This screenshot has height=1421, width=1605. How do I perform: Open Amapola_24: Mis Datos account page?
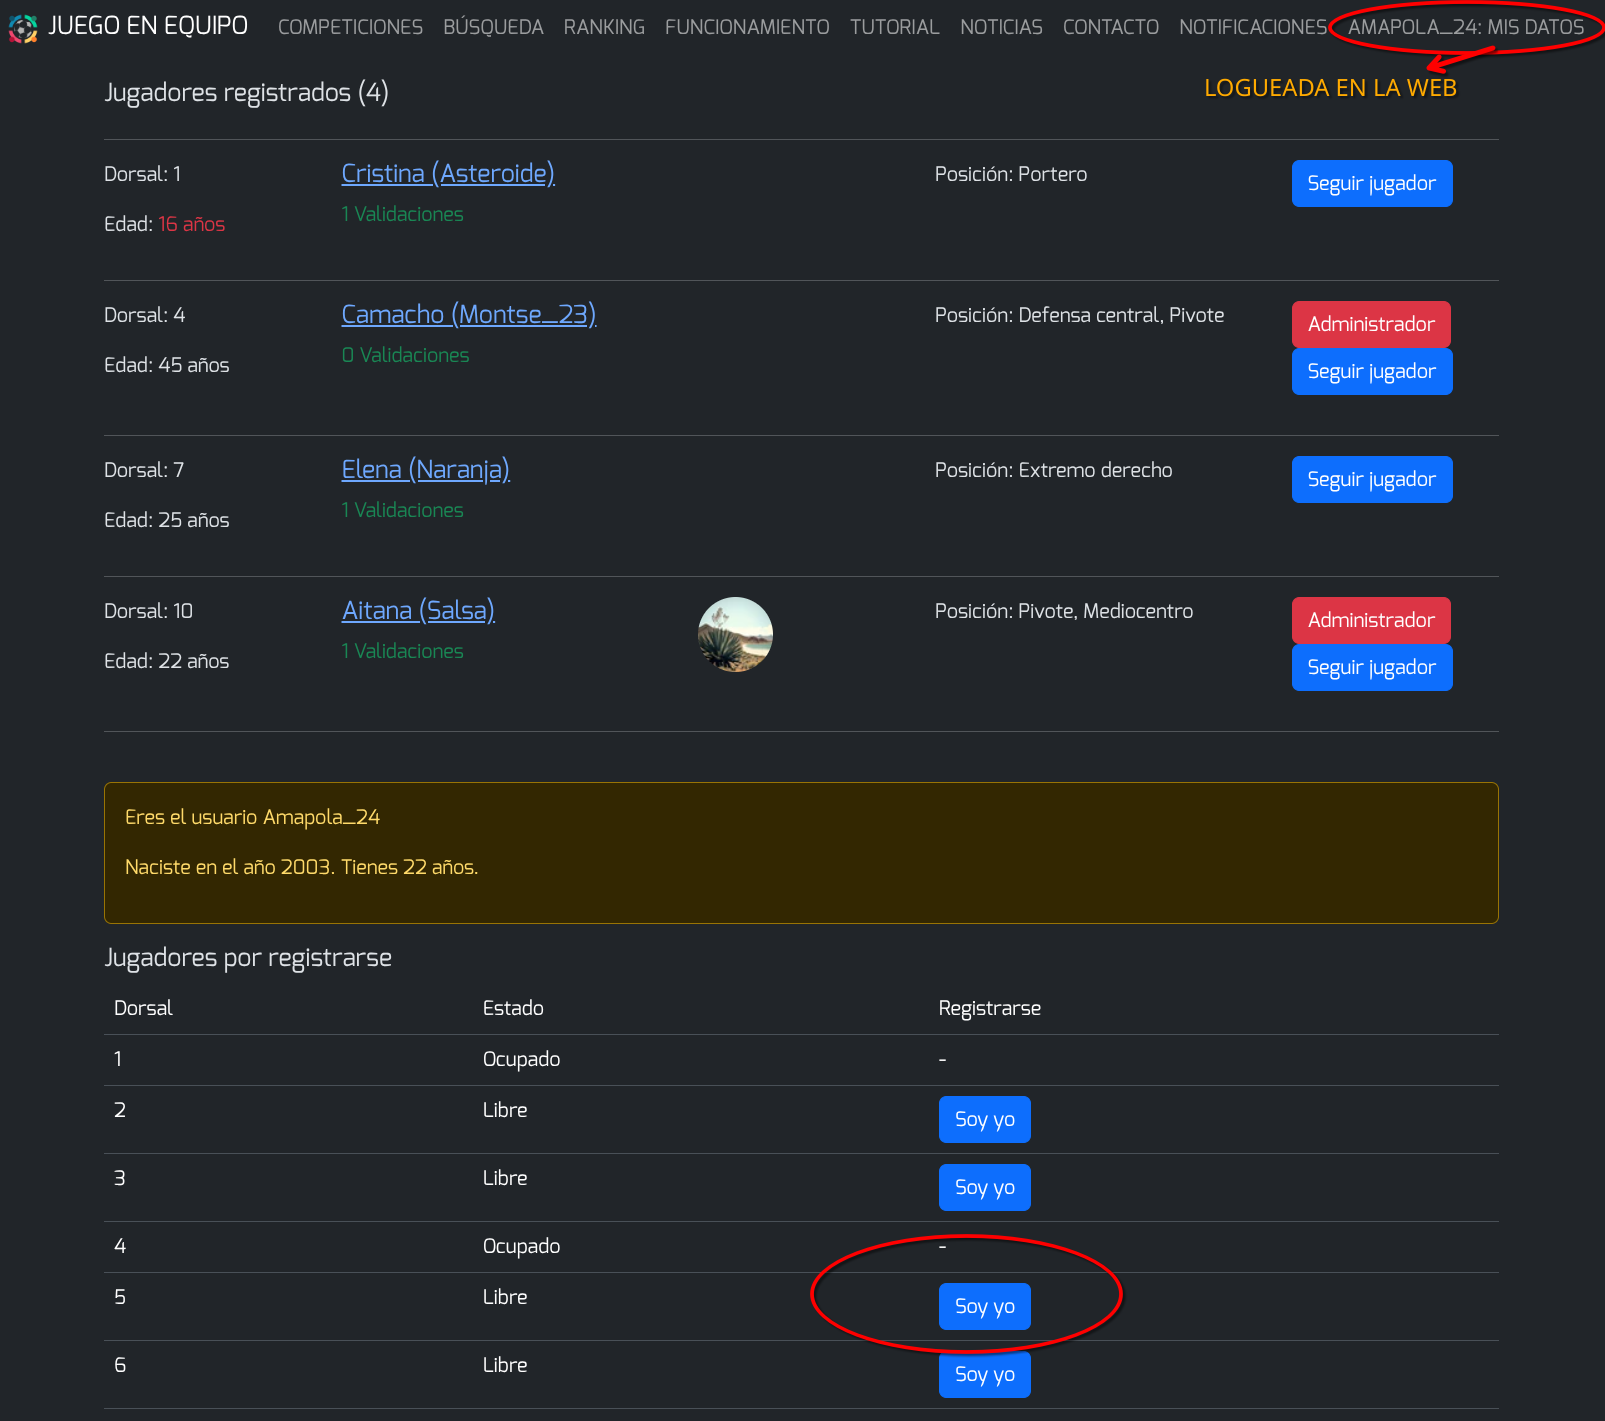point(1466,27)
